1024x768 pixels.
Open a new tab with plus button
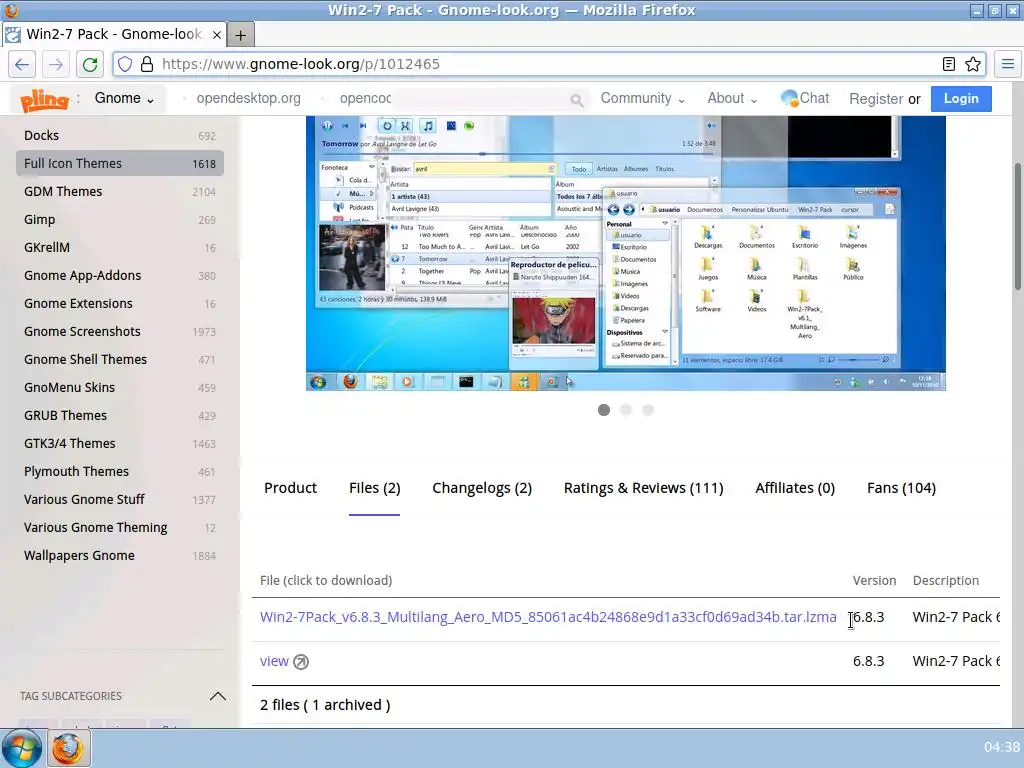[x=240, y=35]
